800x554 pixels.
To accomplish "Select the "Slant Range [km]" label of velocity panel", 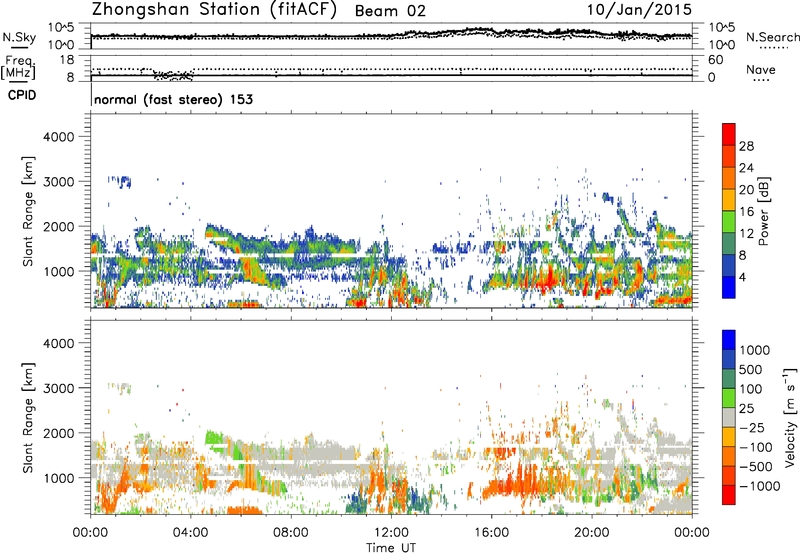I will (28, 418).
